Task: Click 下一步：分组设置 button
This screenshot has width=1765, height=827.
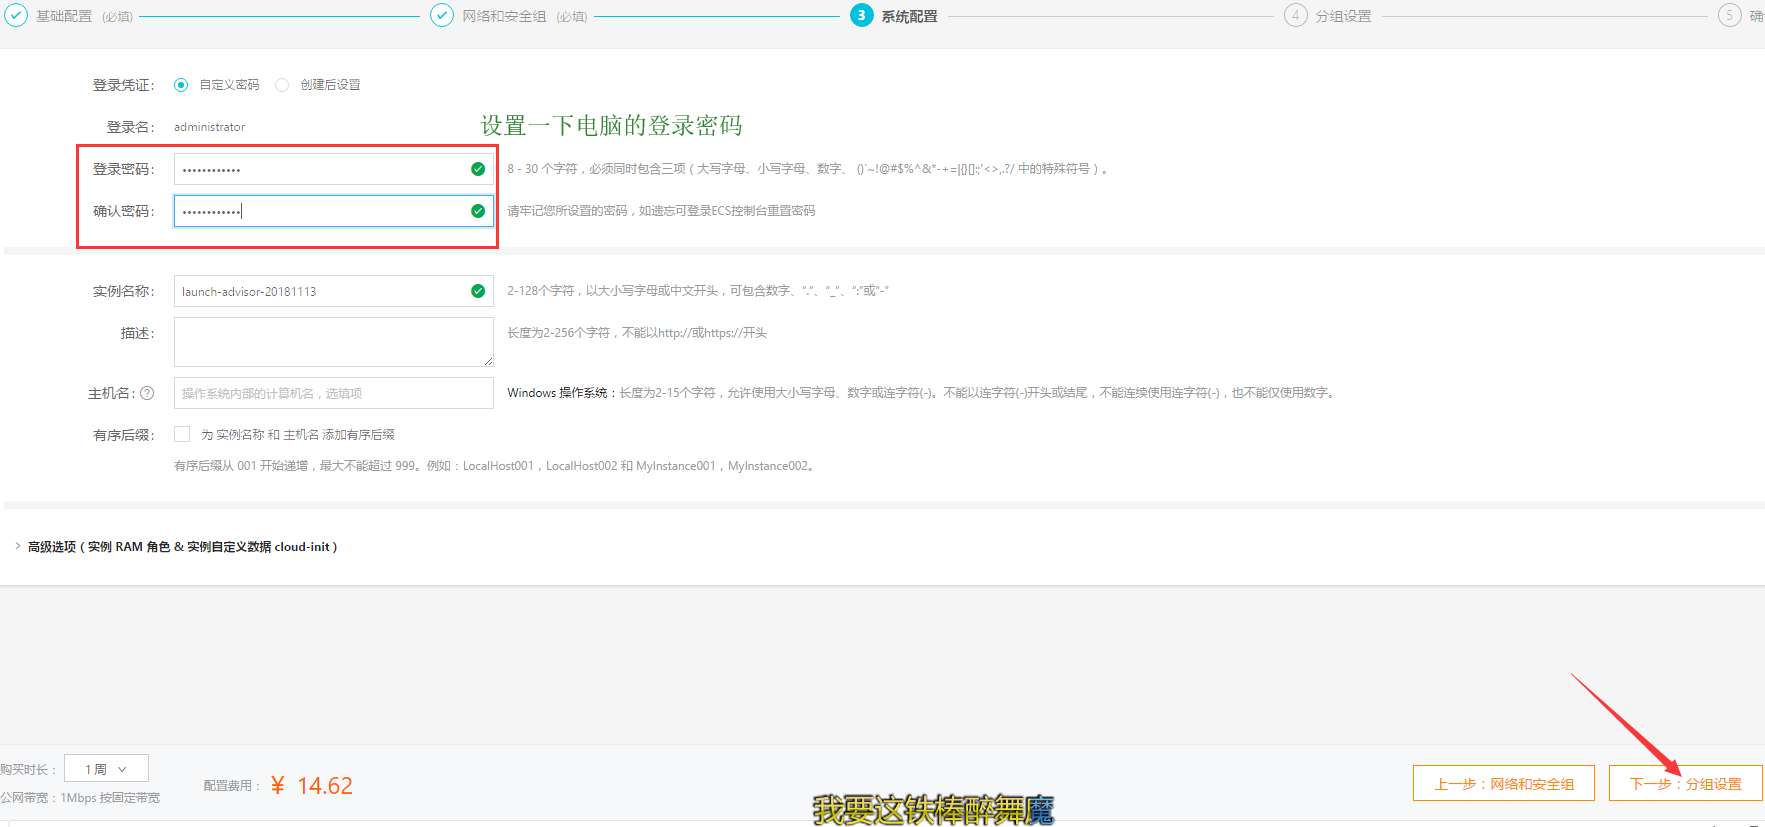Action: pos(1686,783)
